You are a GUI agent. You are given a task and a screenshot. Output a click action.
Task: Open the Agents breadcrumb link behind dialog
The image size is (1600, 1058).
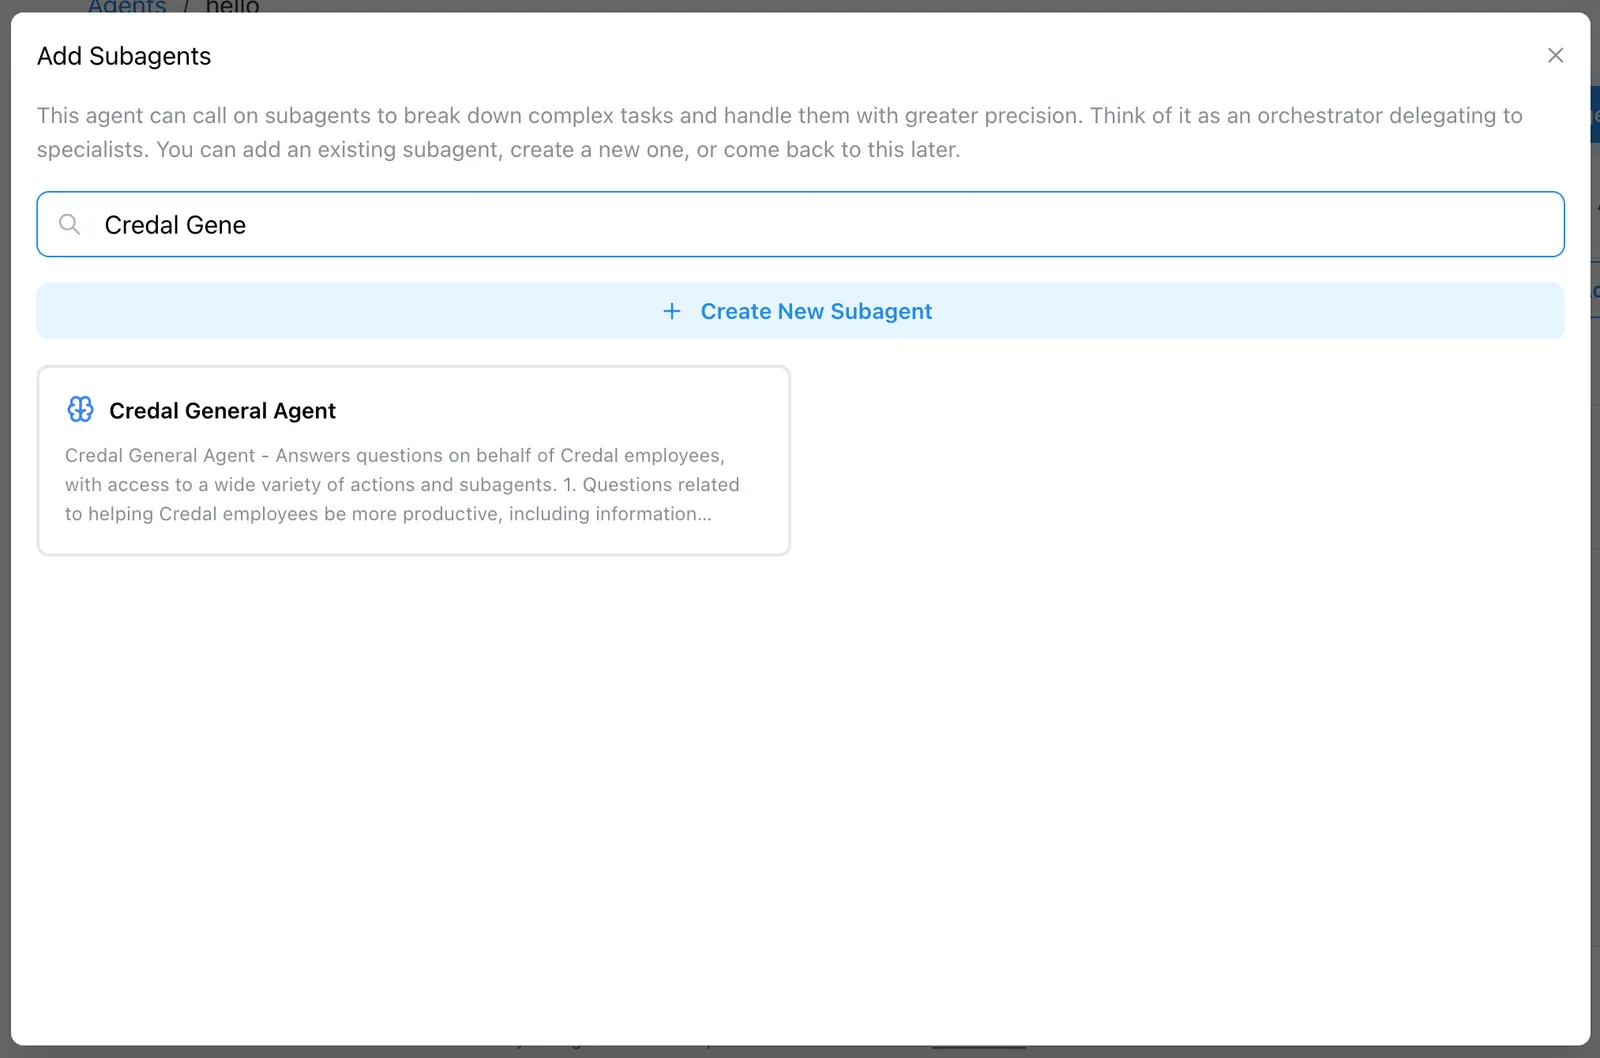(127, 6)
